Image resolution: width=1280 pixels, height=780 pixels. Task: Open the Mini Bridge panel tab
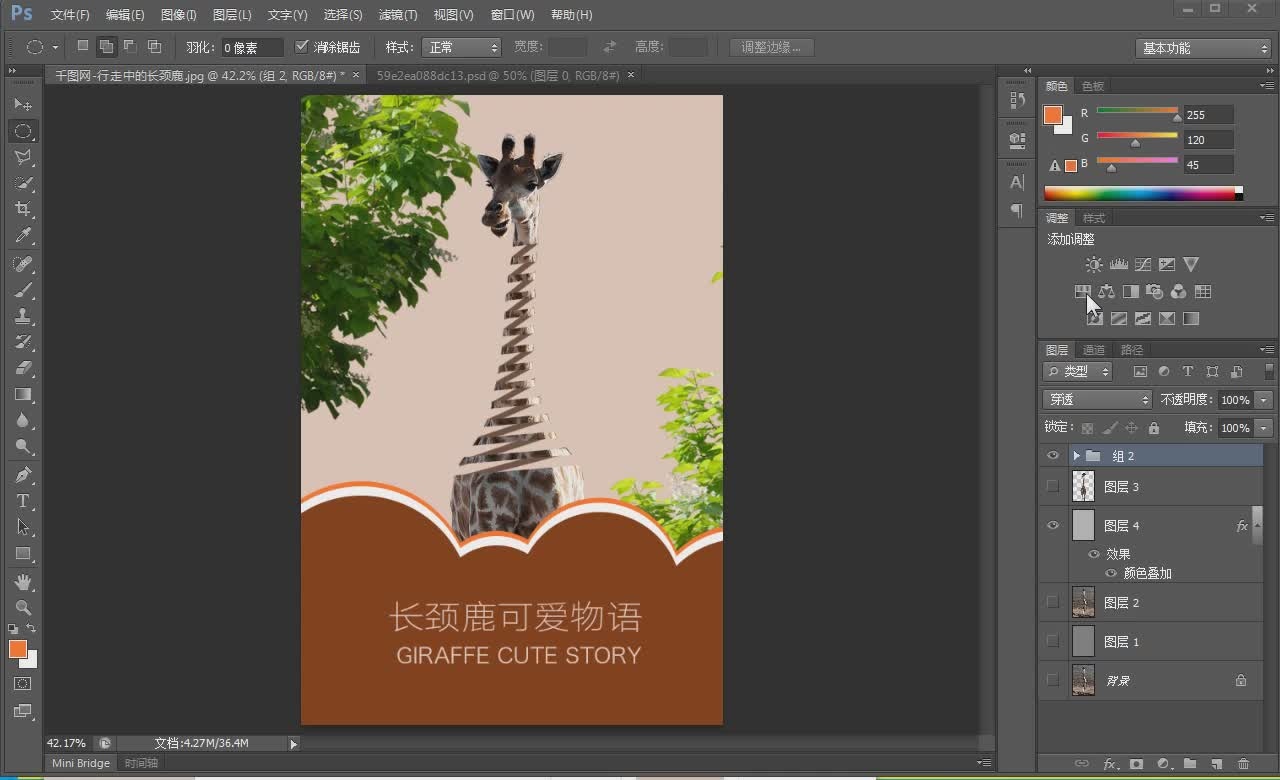pyautogui.click(x=81, y=763)
